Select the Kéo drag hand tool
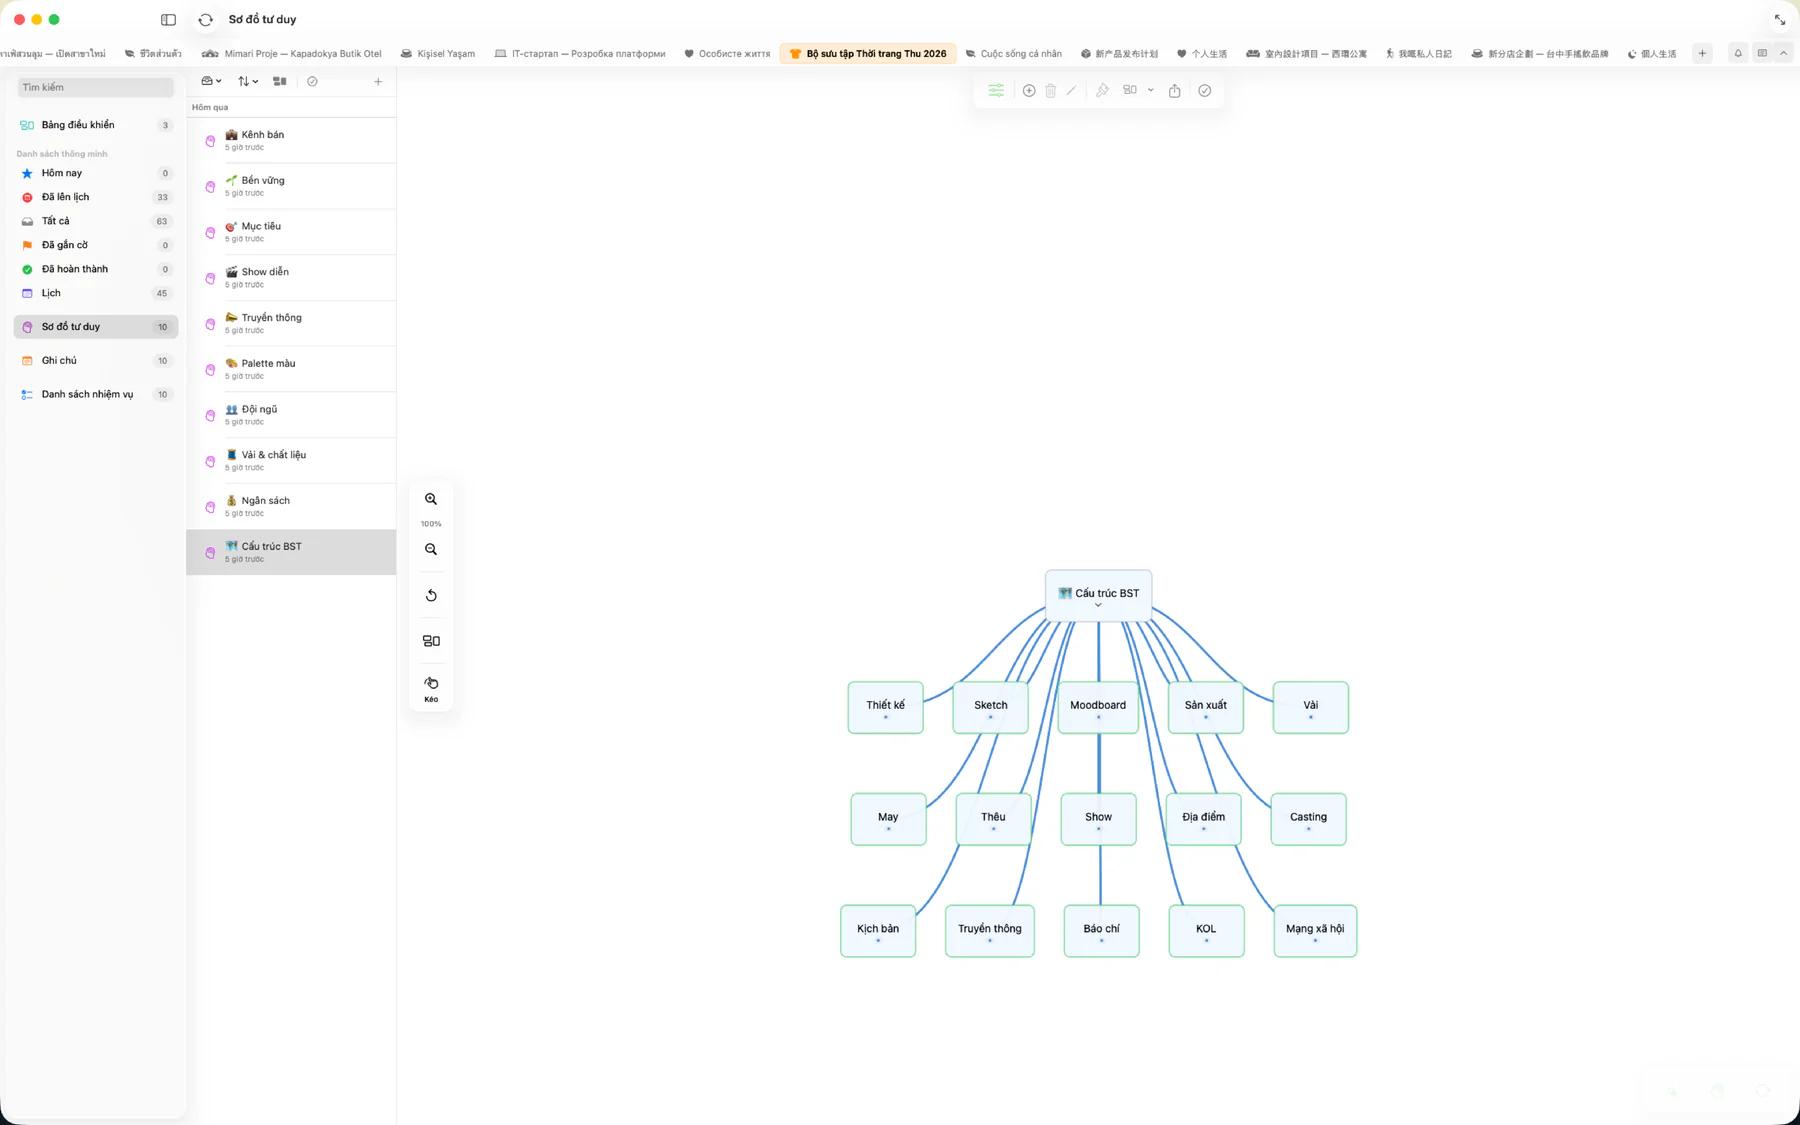1800x1125 pixels. pyautogui.click(x=431, y=688)
